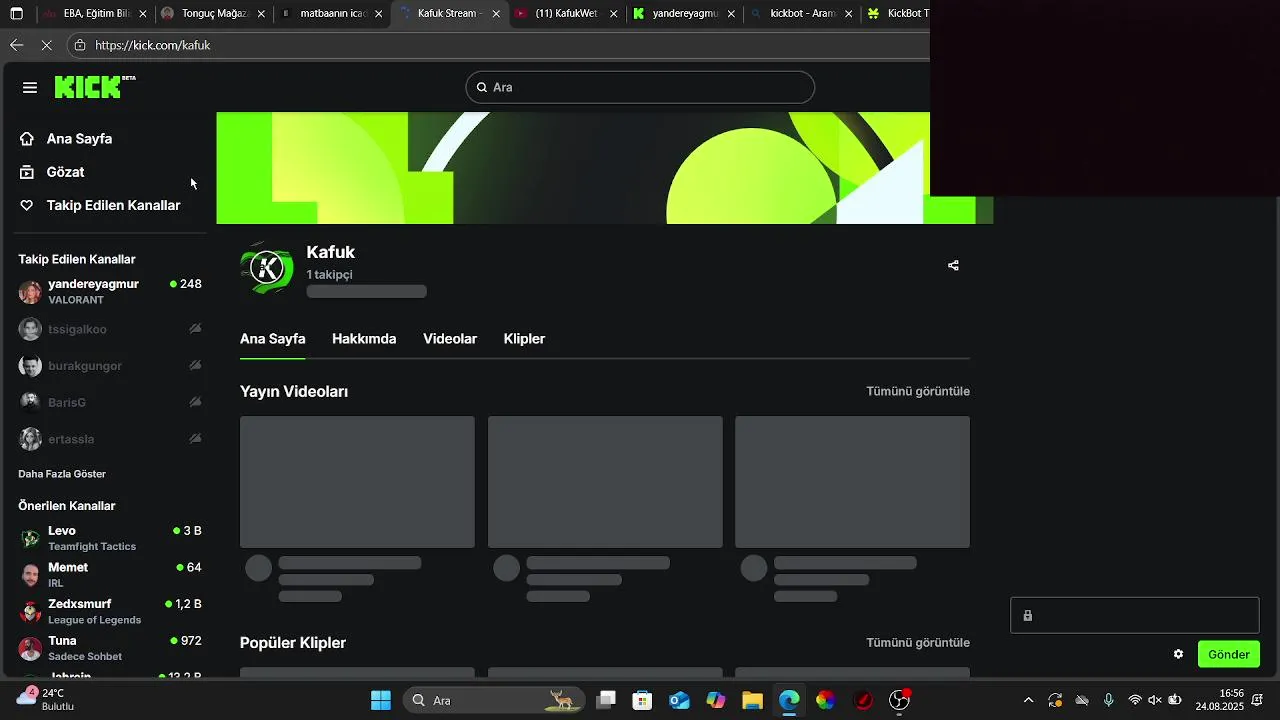Switch to the KafukWet browser tab
Screen dimensions: 1280x720
coord(565,14)
